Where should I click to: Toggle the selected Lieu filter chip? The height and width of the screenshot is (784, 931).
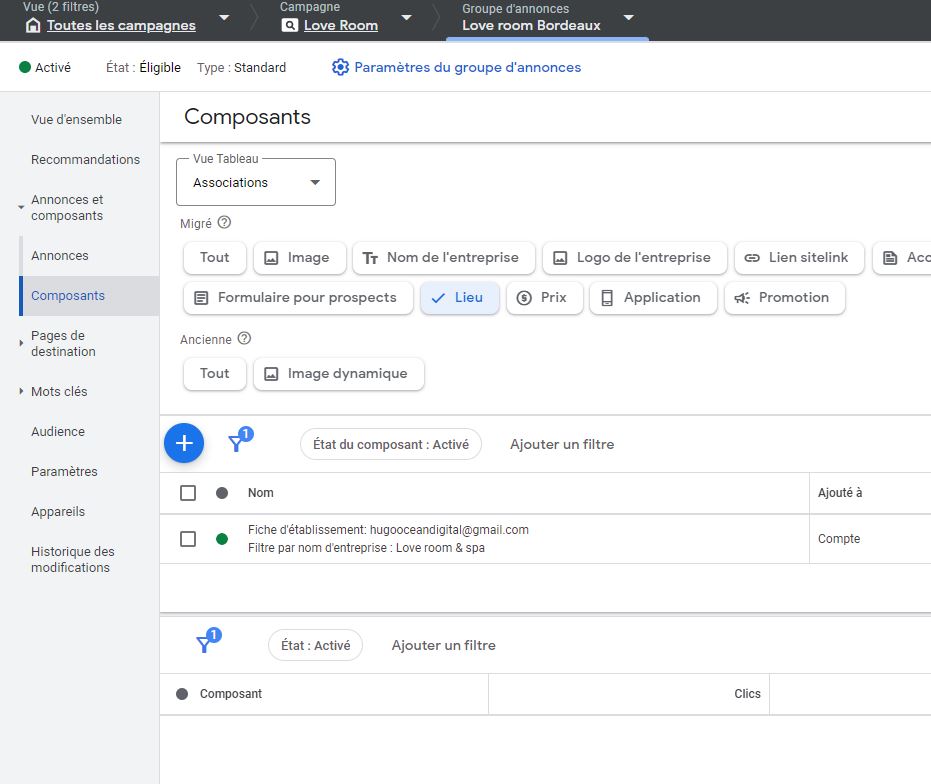coord(459,298)
